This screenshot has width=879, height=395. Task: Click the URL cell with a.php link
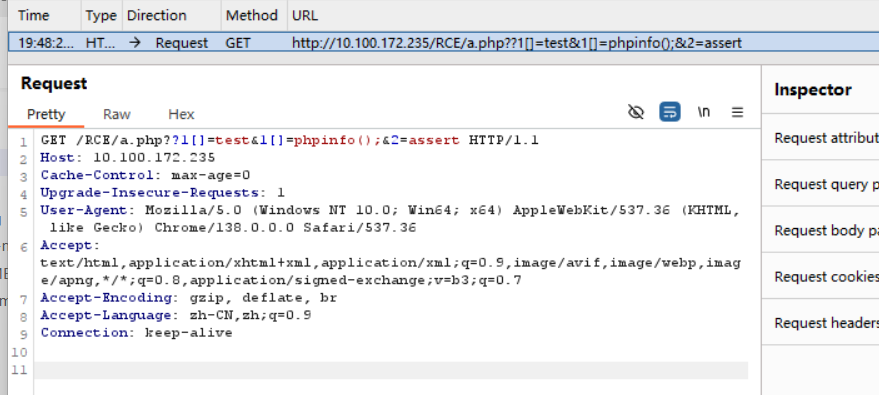(x=517, y=43)
